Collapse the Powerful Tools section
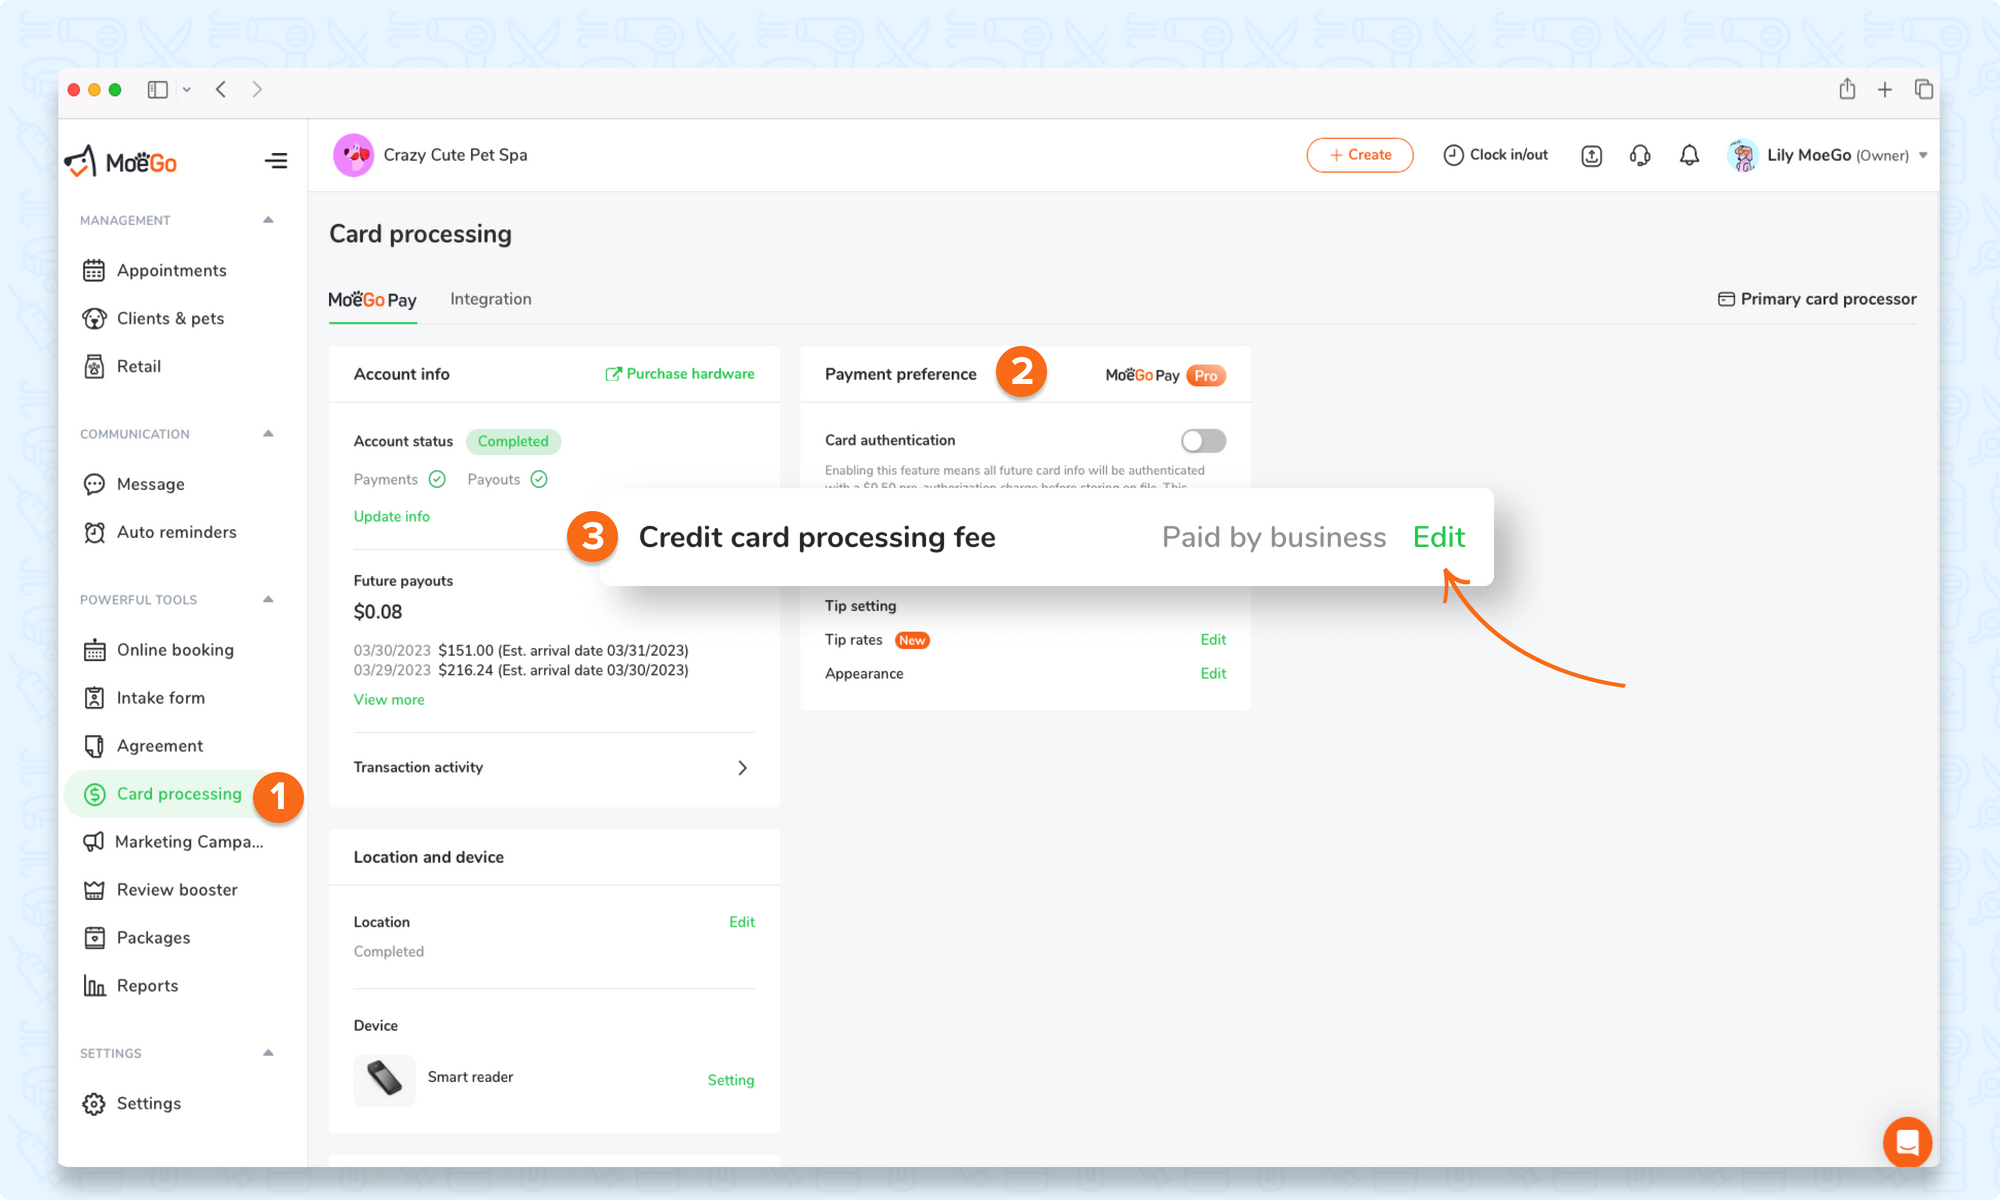The image size is (2000, 1200). 268,599
